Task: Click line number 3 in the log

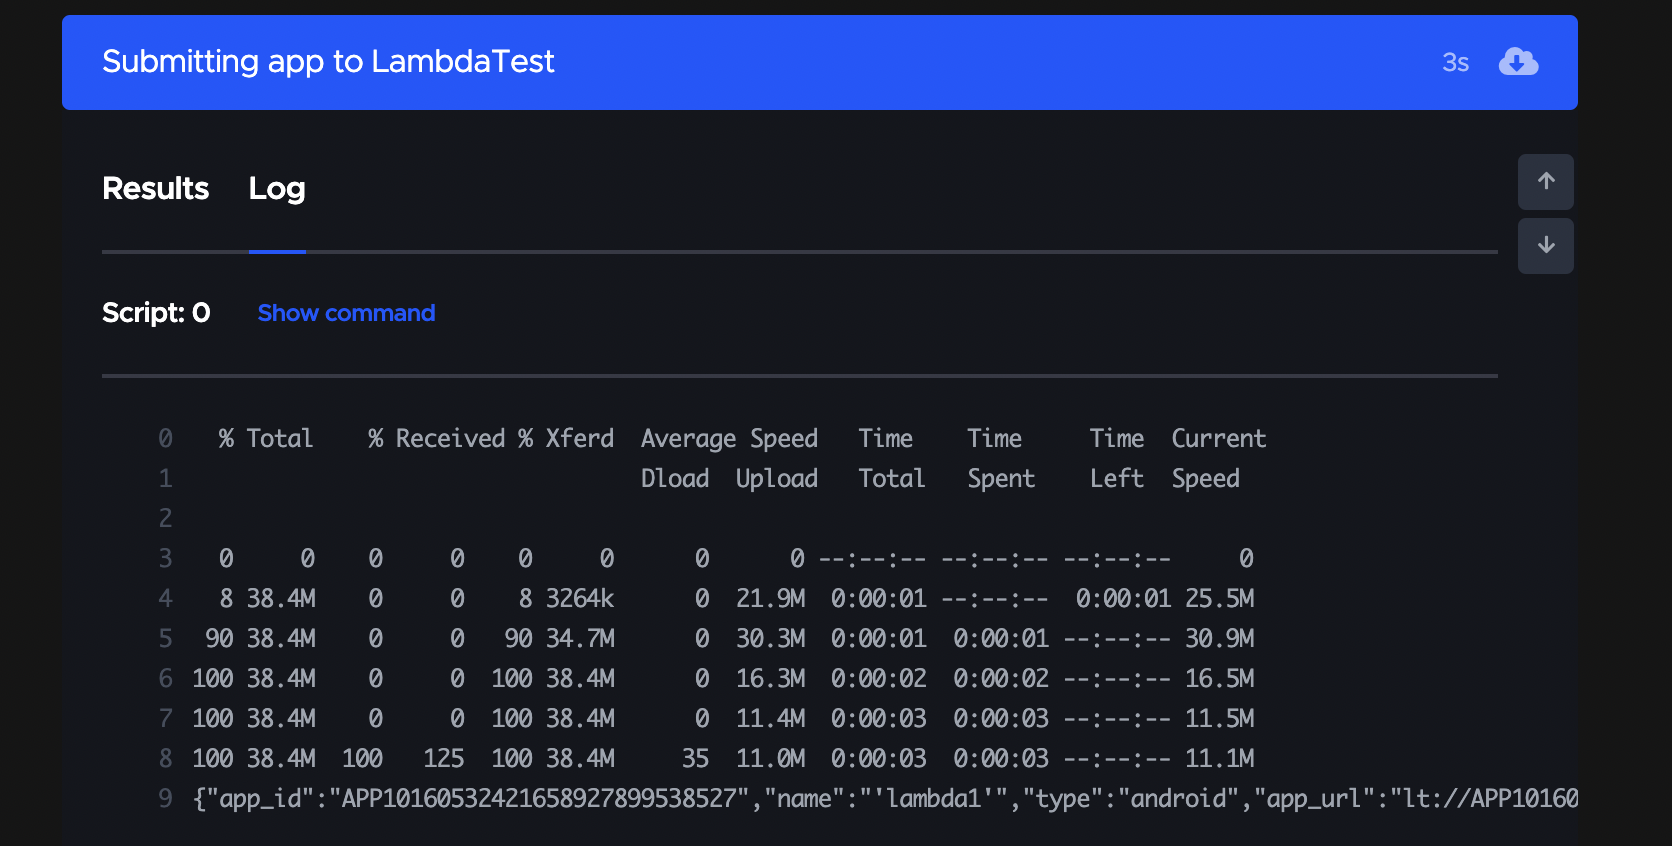Action: click(165, 558)
